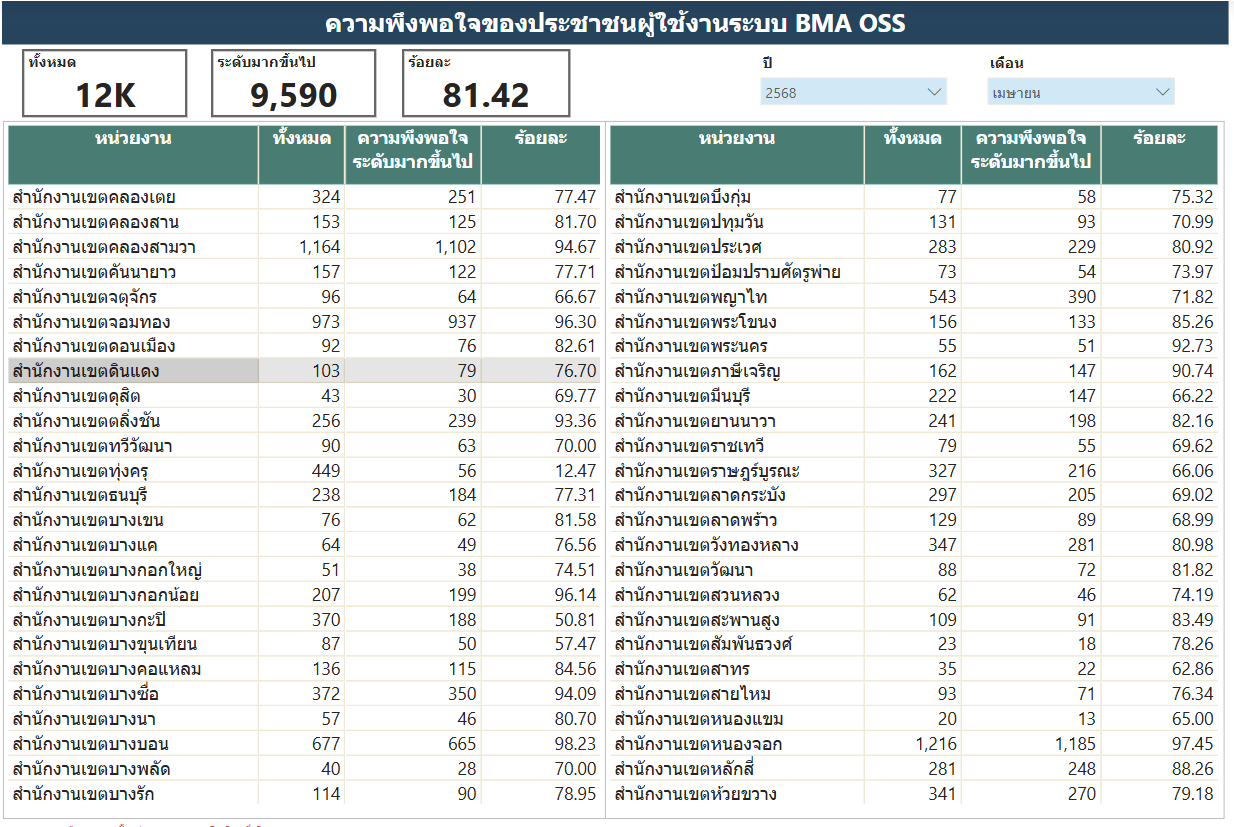Select row สำนักงานเขตราษฎร์บูรณะ
The image size is (1234, 827).
point(914,471)
